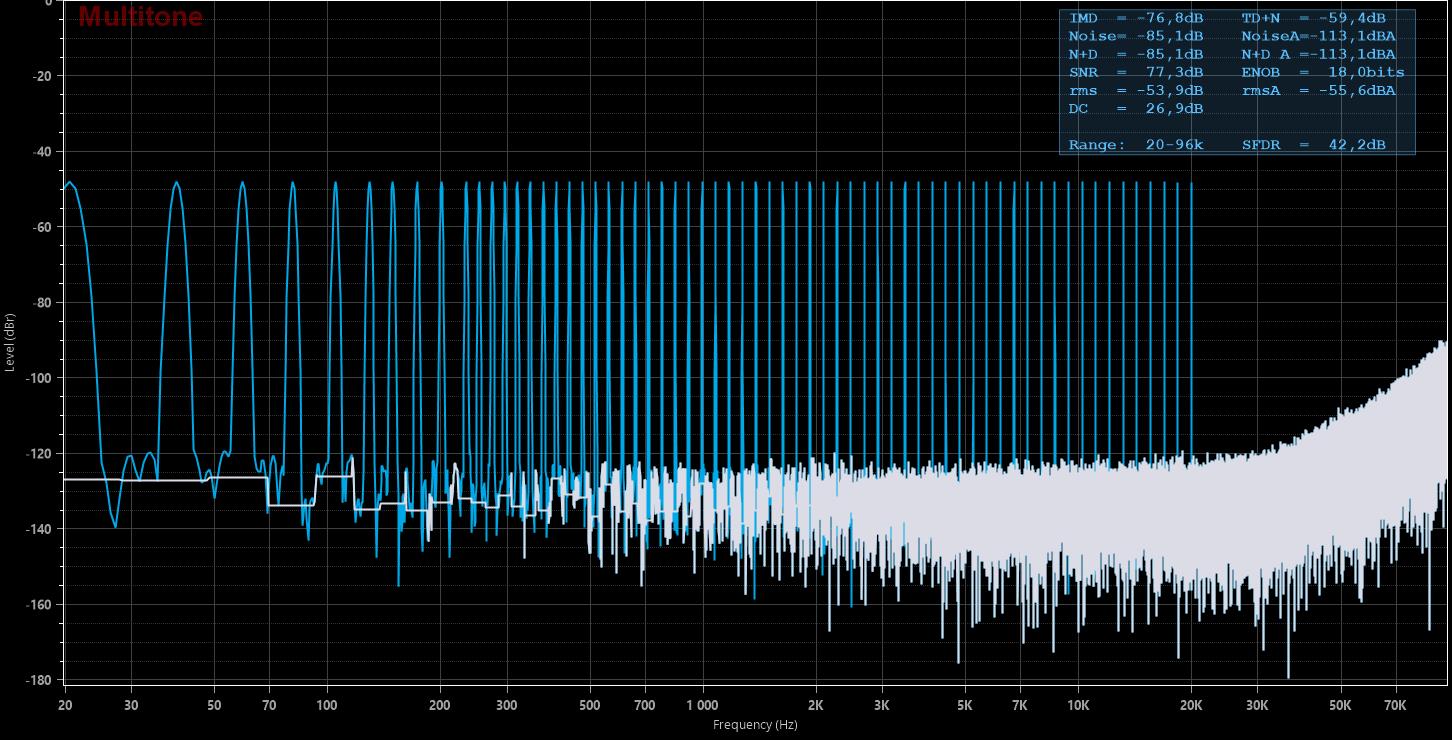Click the 30 Hz frequency axis tick

[x=131, y=705]
